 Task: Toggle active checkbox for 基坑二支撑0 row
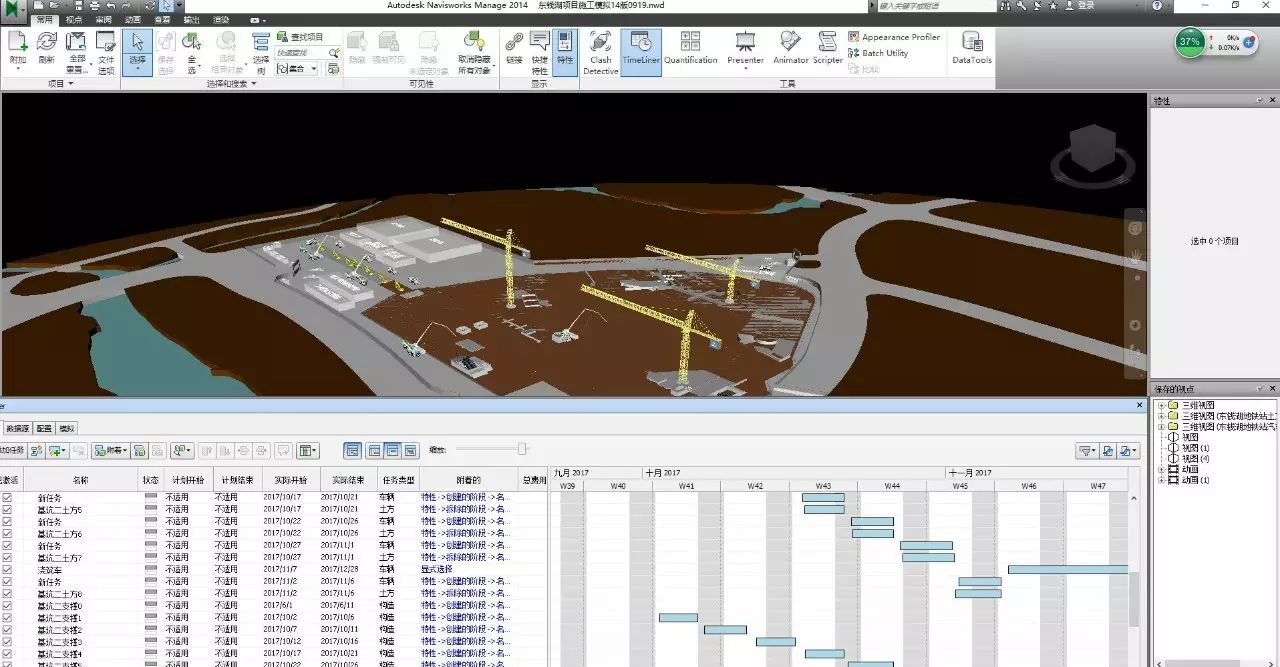[x=8, y=605]
